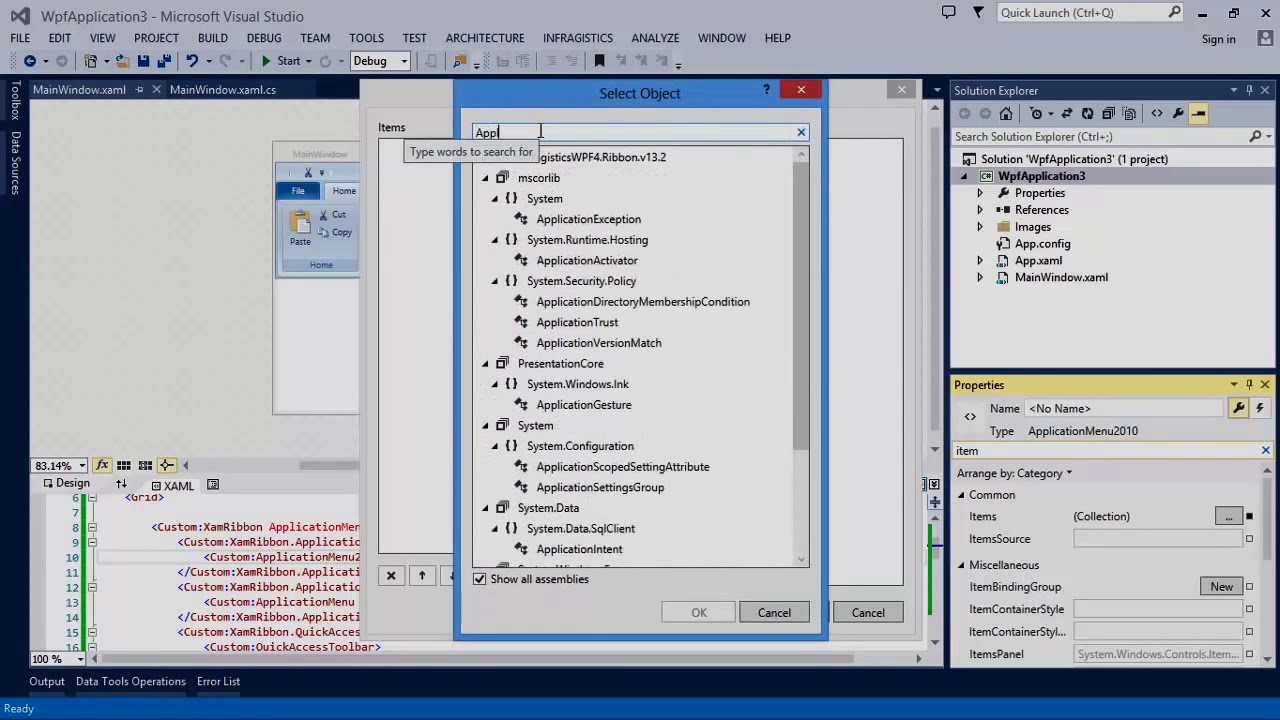Open the INFRAGISTICS menu
1280x720 pixels.
(578, 38)
